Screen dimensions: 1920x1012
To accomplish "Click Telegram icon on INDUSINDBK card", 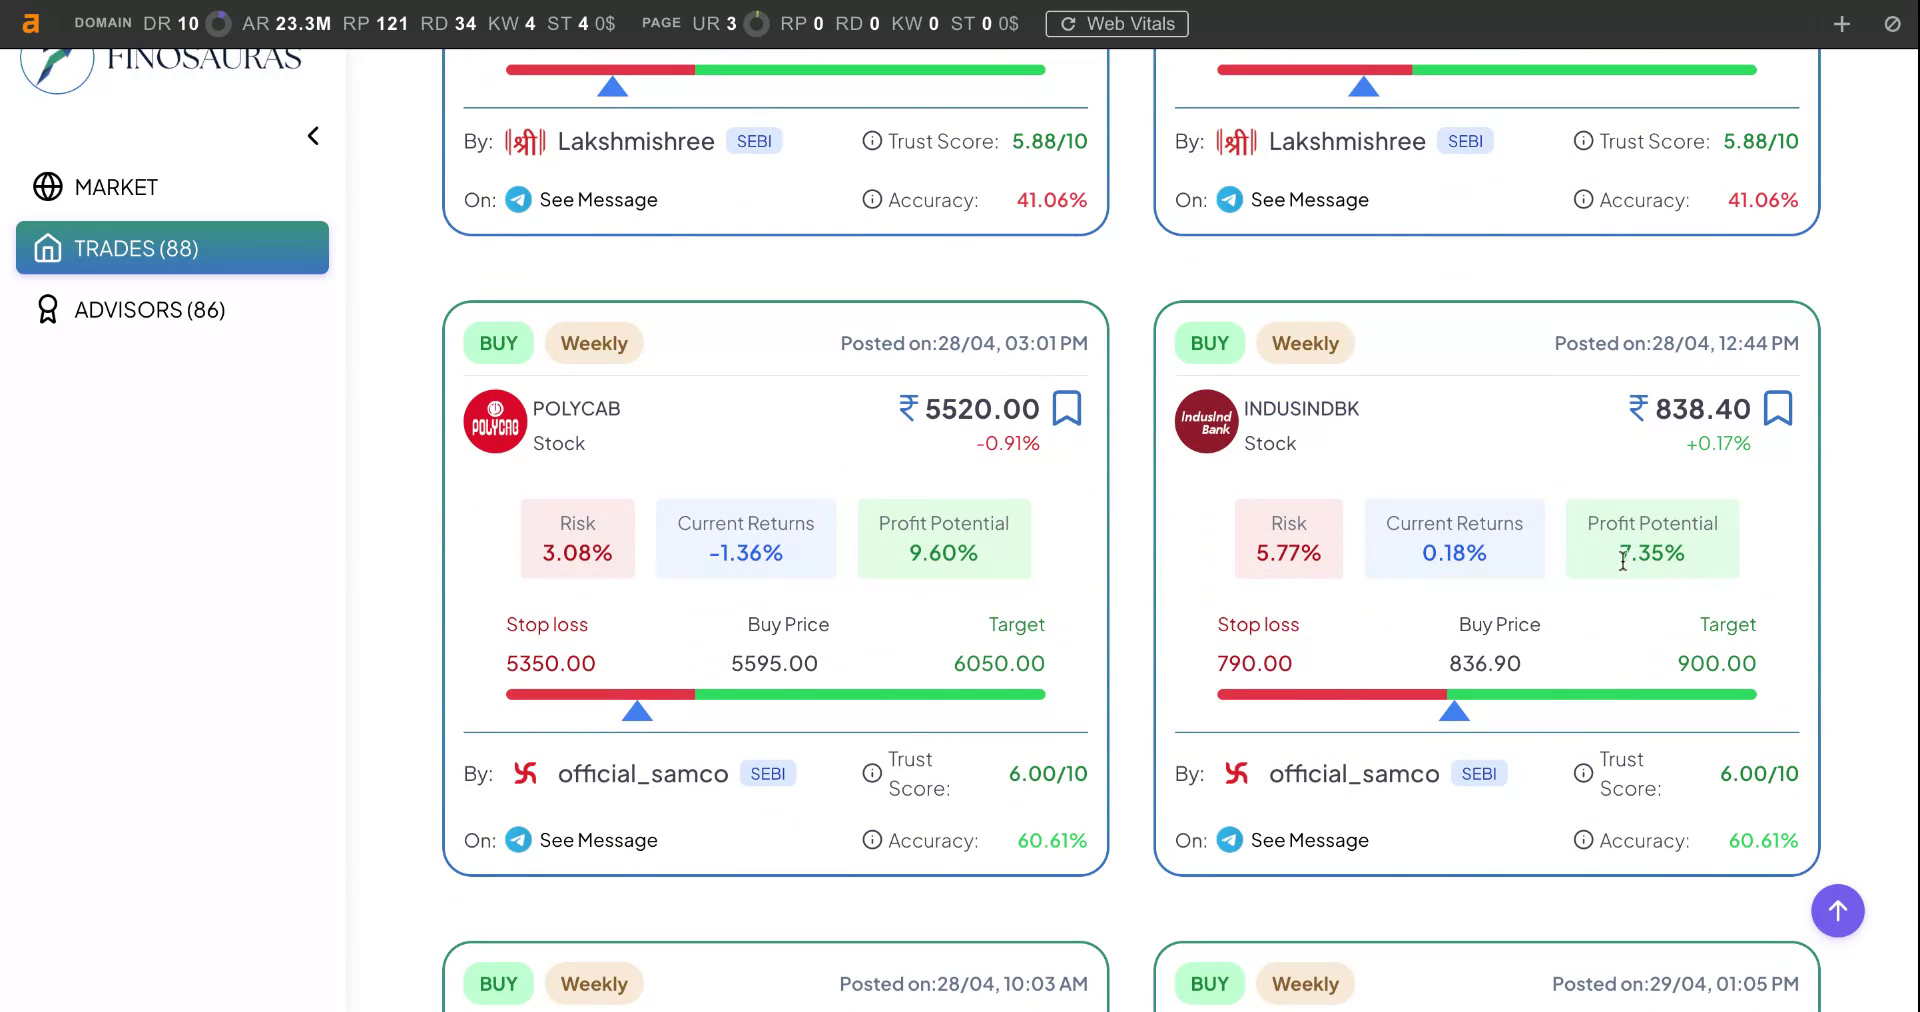I will coord(1229,840).
